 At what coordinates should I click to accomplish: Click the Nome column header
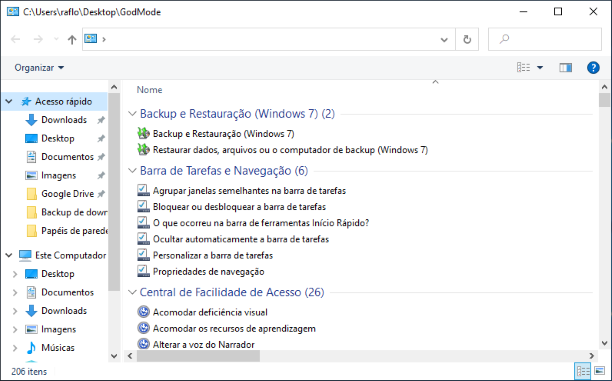[149, 90]
